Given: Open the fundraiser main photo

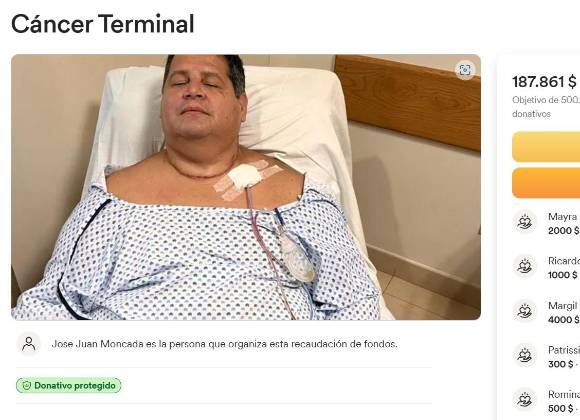Looking at the screenshot, I should [x=246, y=187].
